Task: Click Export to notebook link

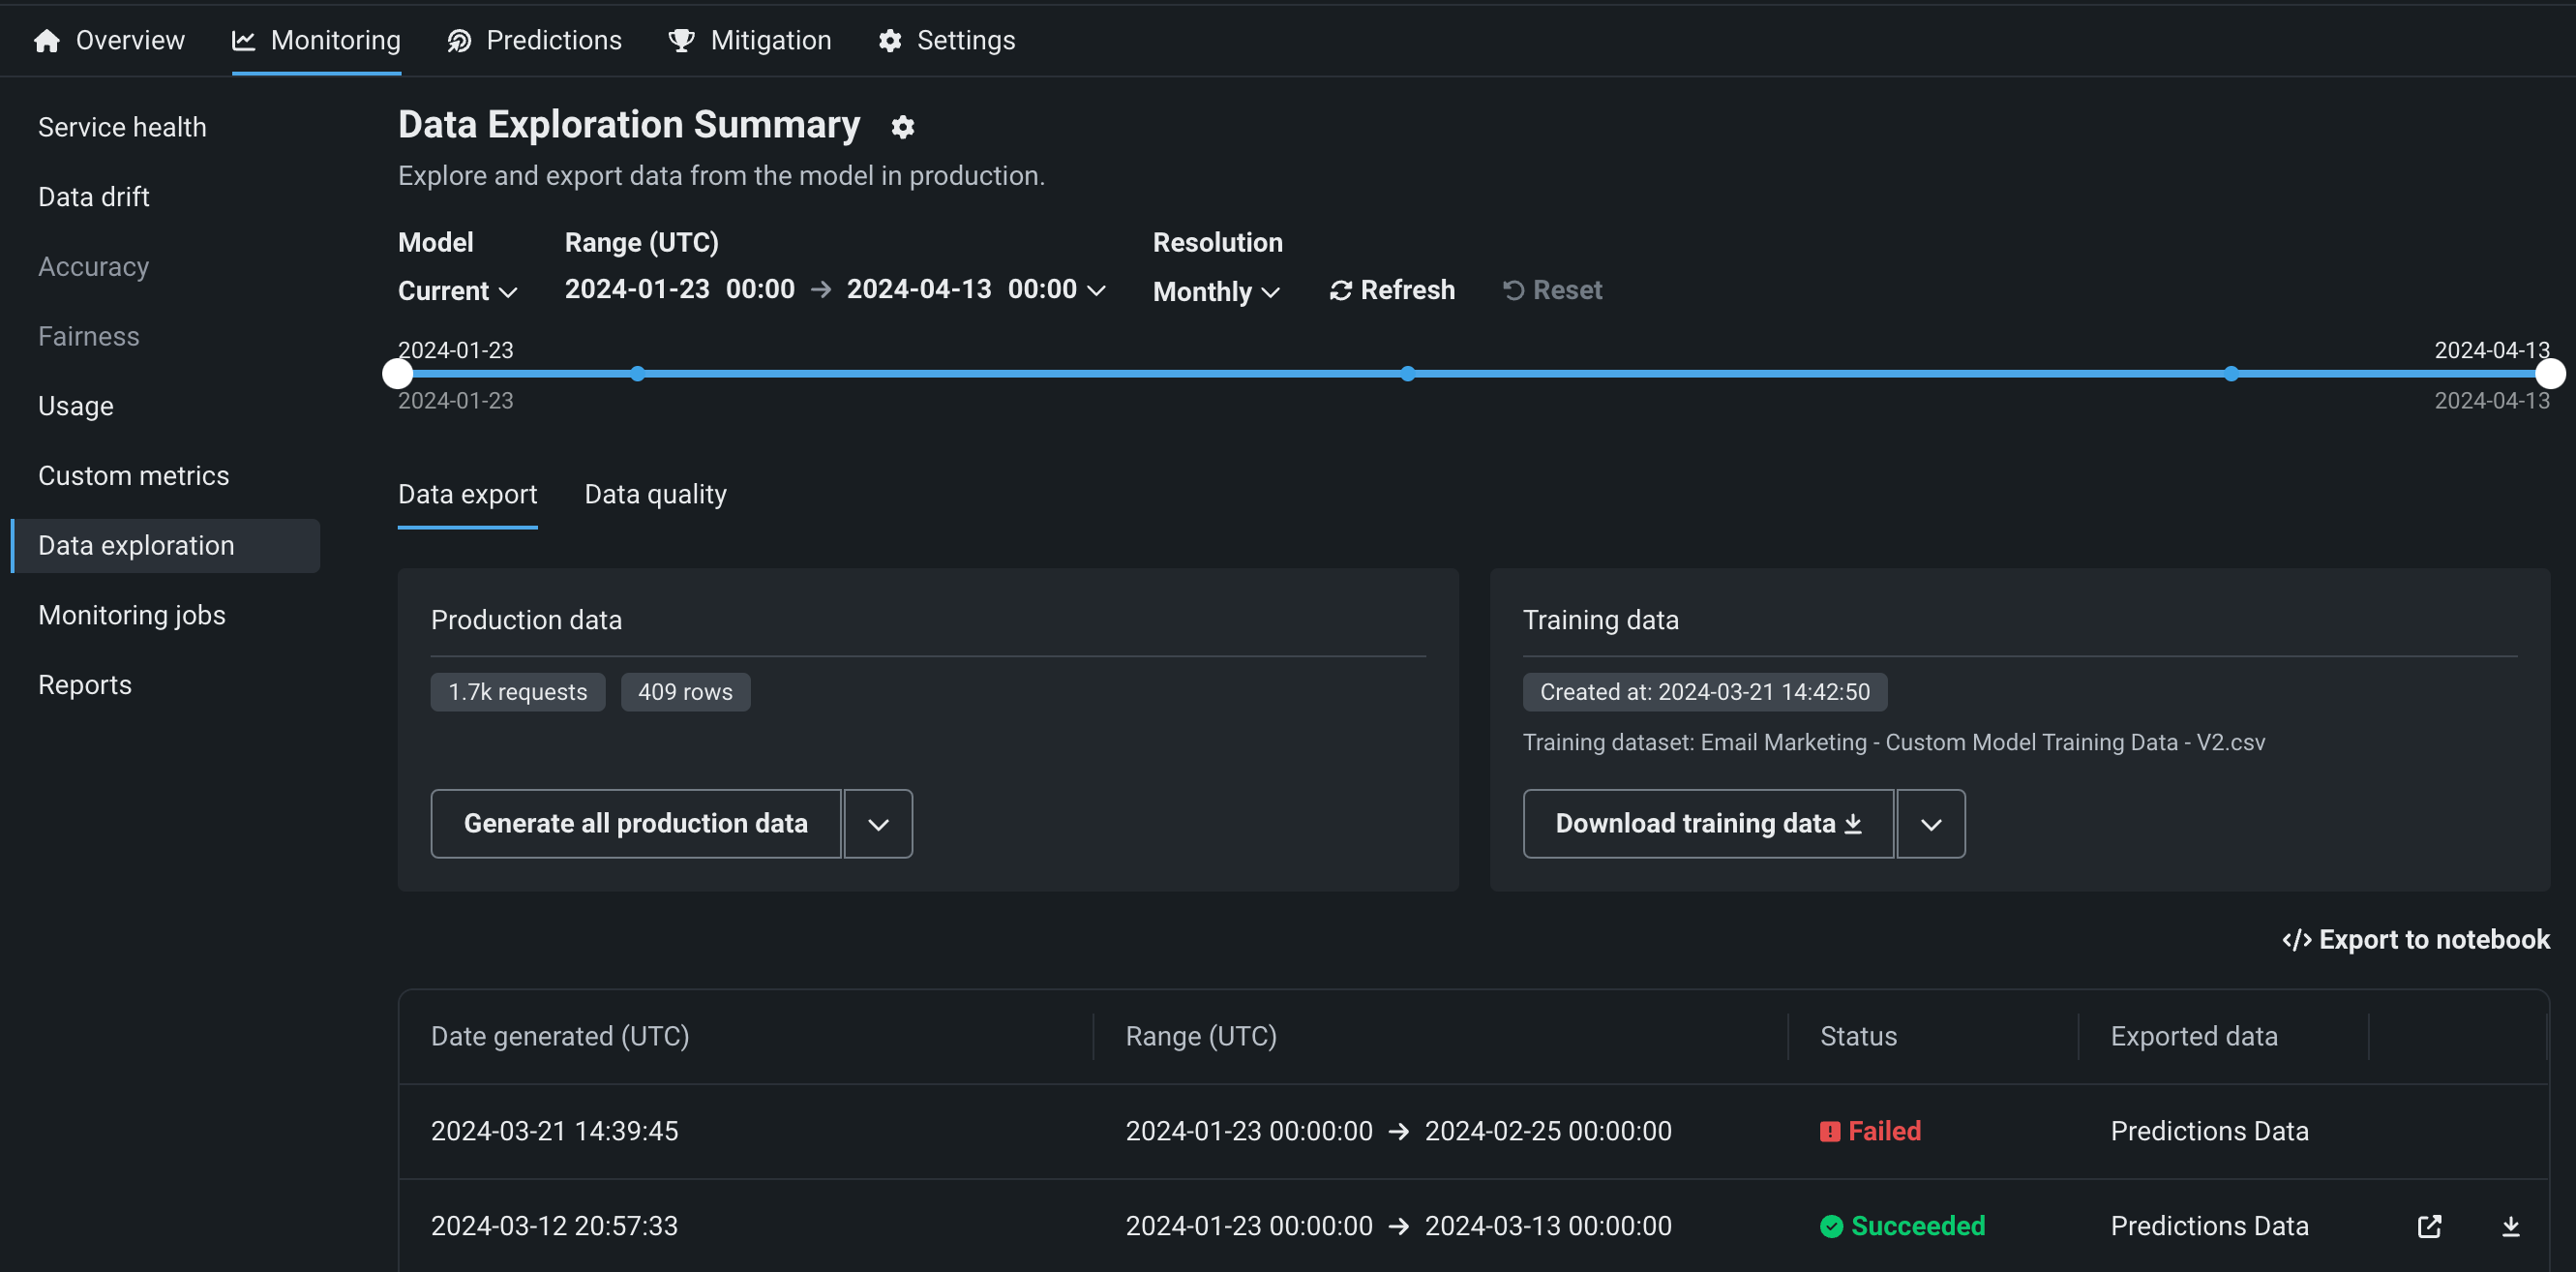Action: (2415, 939)
